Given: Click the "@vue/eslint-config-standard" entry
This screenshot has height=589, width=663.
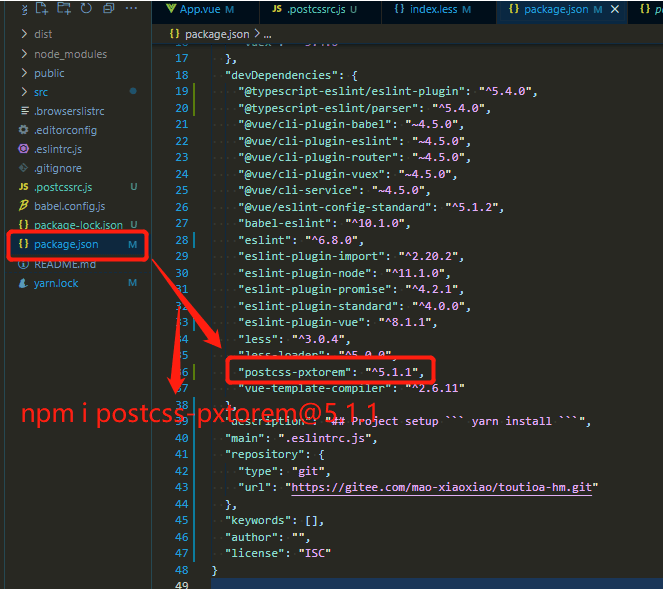Looking at the screenshot, I should tap(371, 207).
